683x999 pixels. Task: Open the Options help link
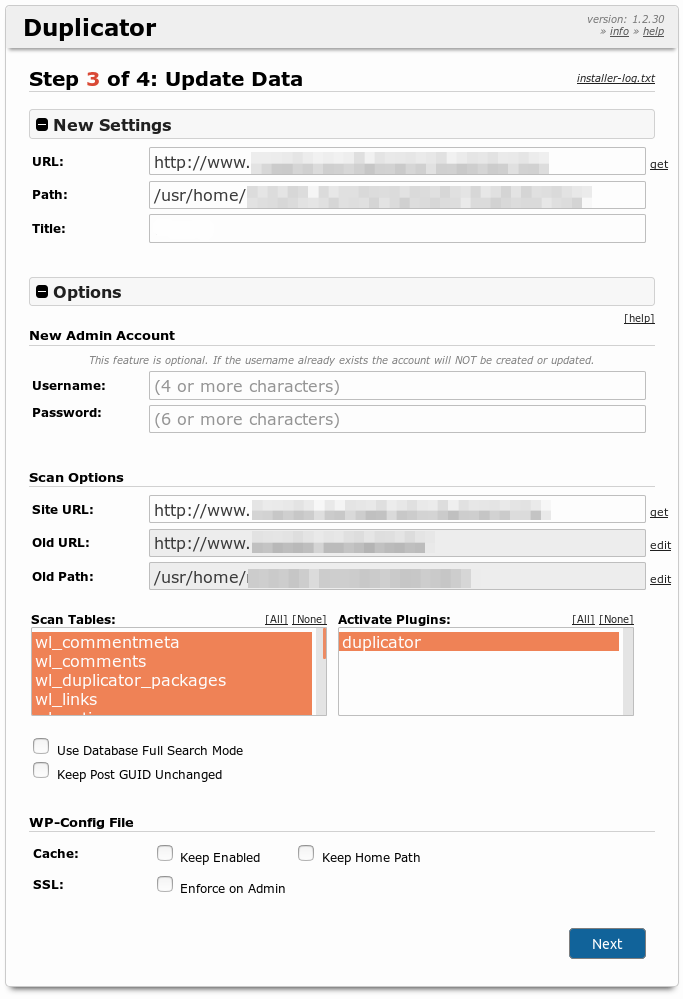tap(639, 318)
